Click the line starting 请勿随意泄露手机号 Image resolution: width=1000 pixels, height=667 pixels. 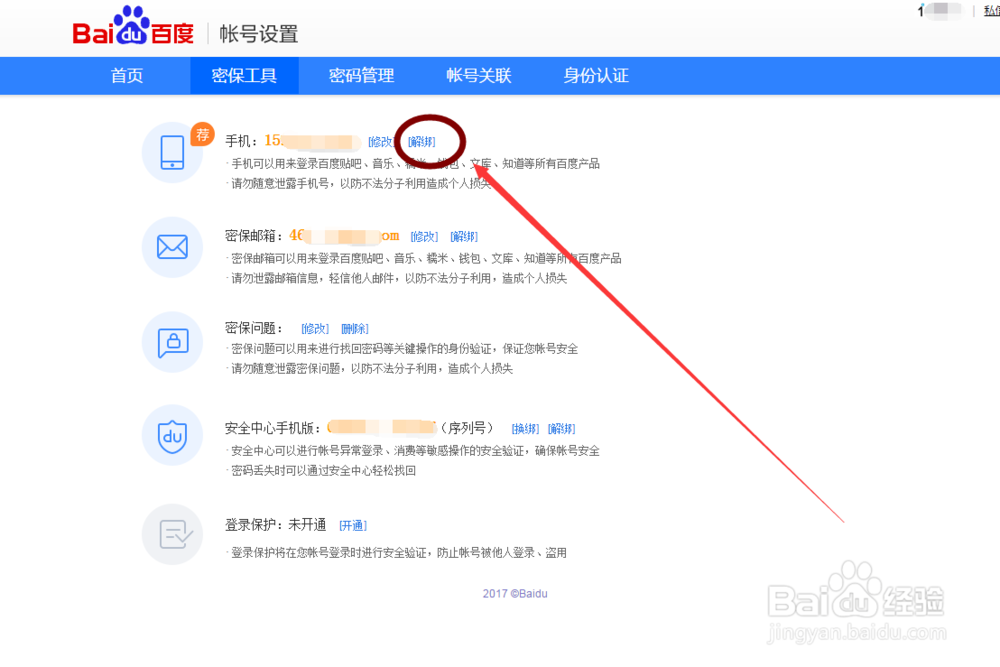(360, 184)
